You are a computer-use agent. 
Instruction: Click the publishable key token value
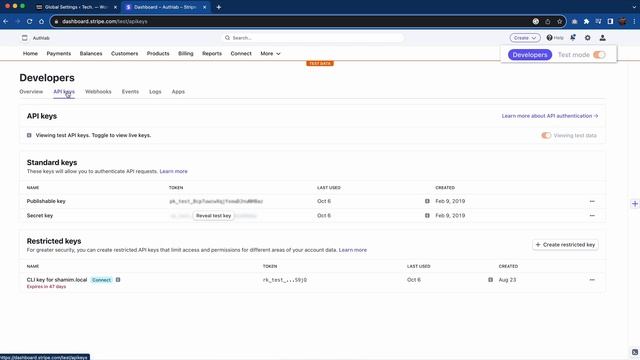(x=216, y=201)
